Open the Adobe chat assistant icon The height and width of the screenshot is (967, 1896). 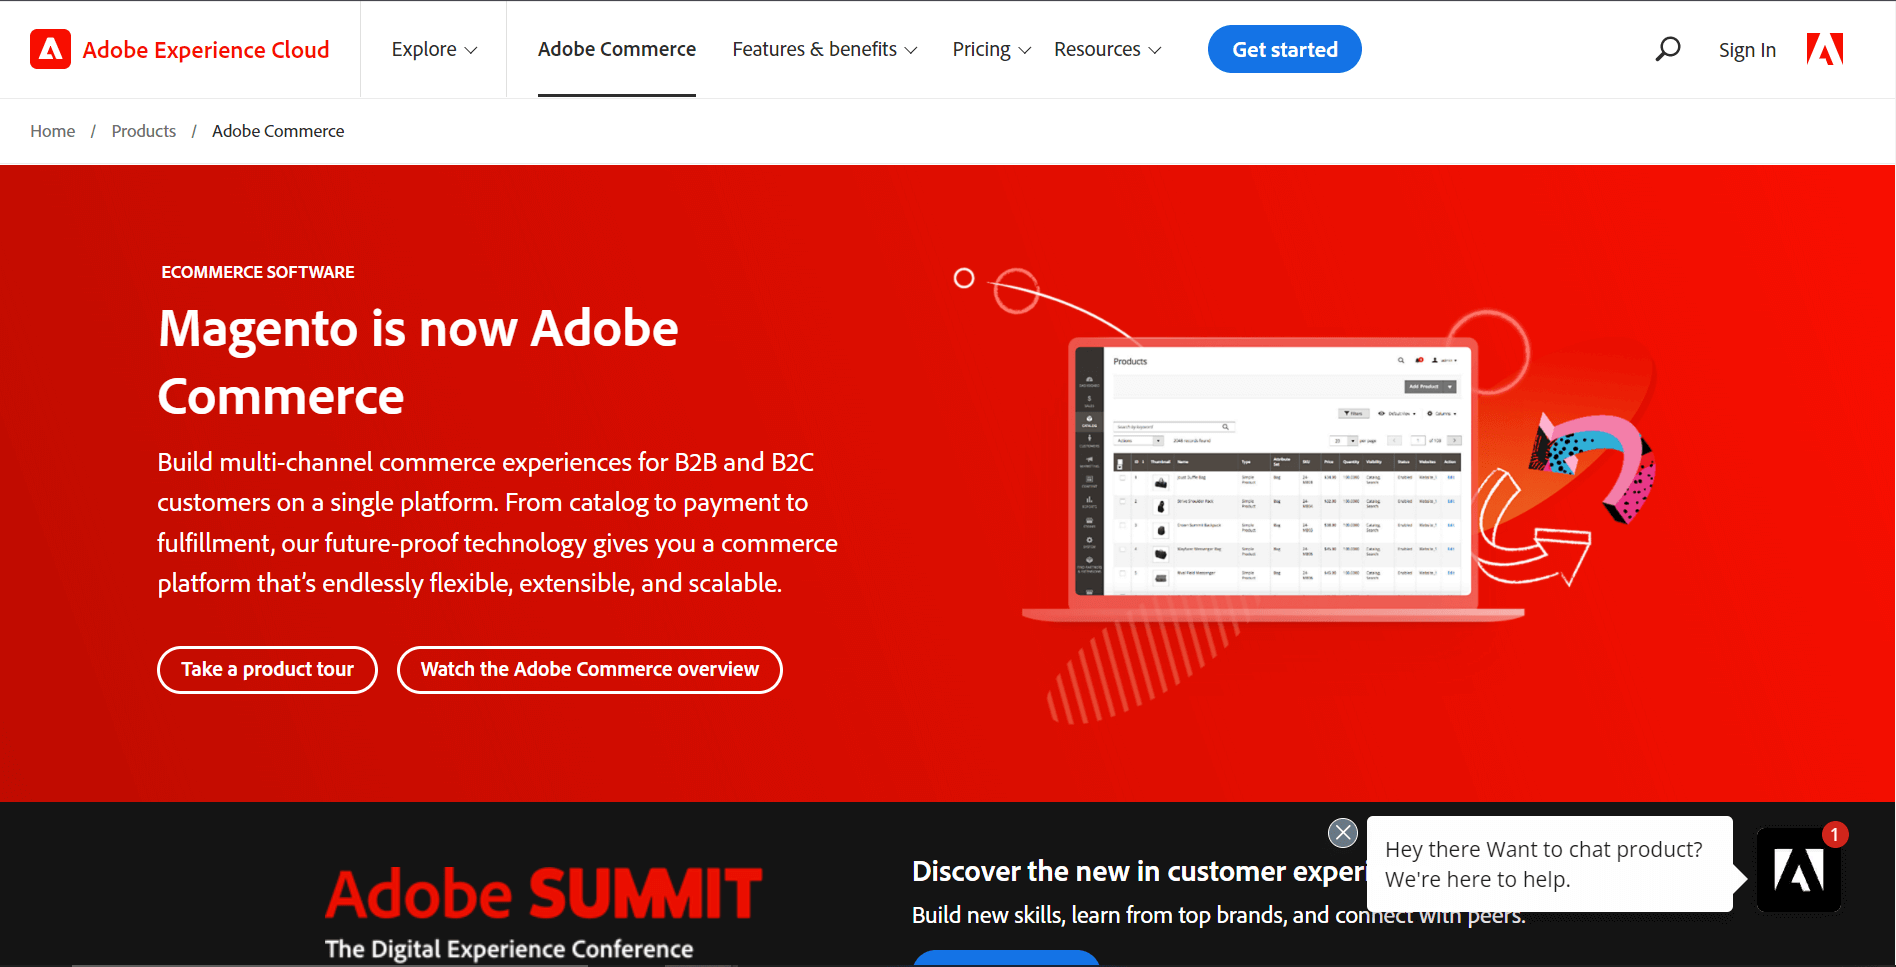pyautogui.click(x=1799, y=870)
